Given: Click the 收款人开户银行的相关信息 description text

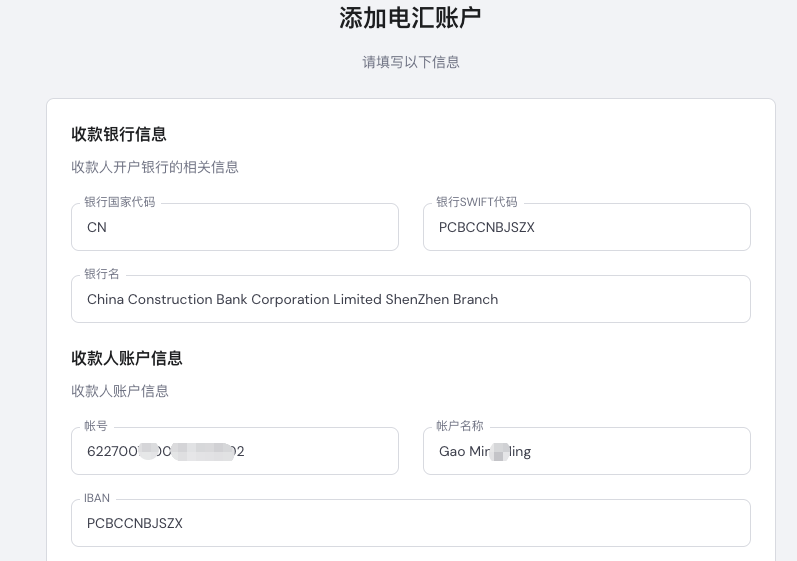Looking at the screenshot, I should click(x=154, y=167).
